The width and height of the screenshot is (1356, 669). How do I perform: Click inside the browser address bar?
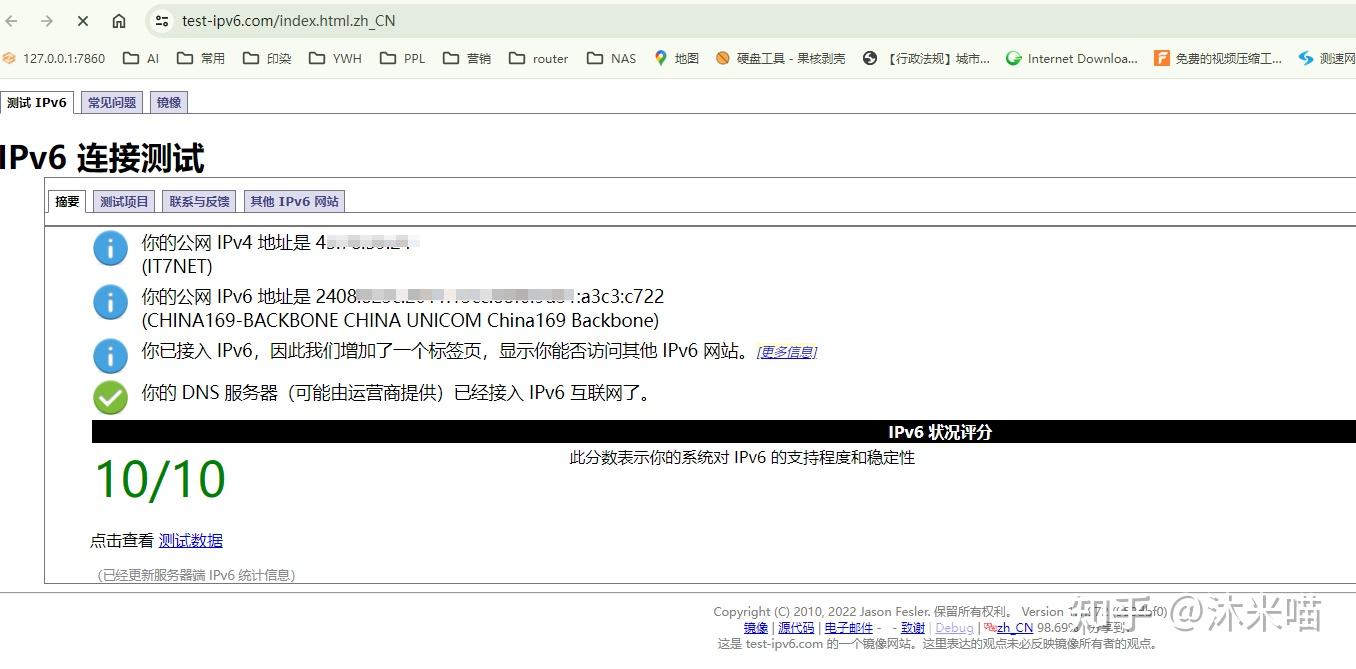point(400,20)
